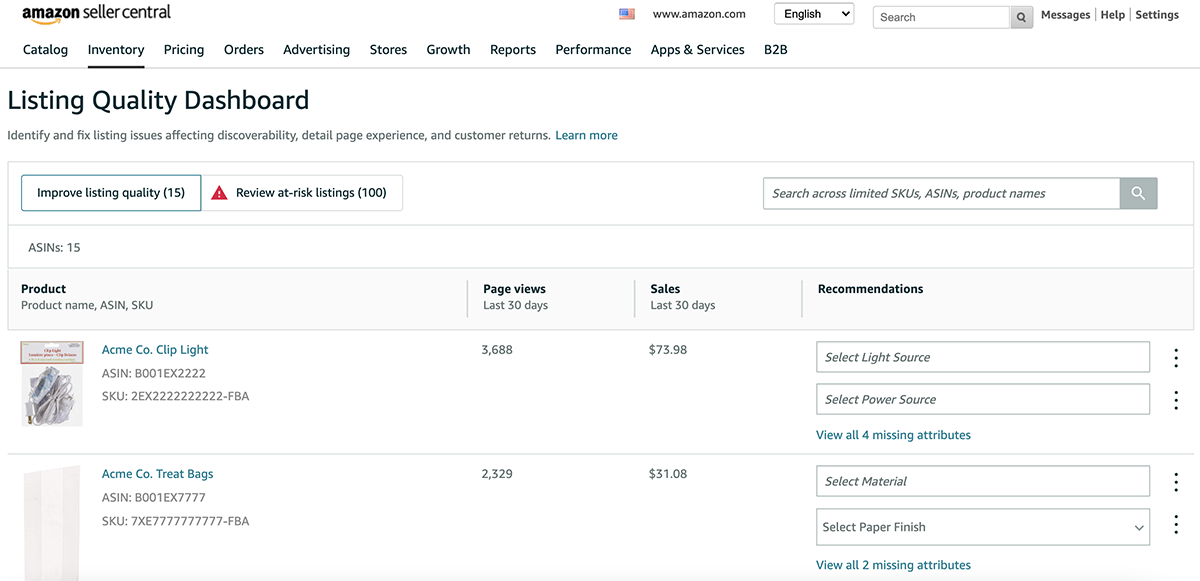Open kebab menu beside Select Paper Finish

[1176, 525]
